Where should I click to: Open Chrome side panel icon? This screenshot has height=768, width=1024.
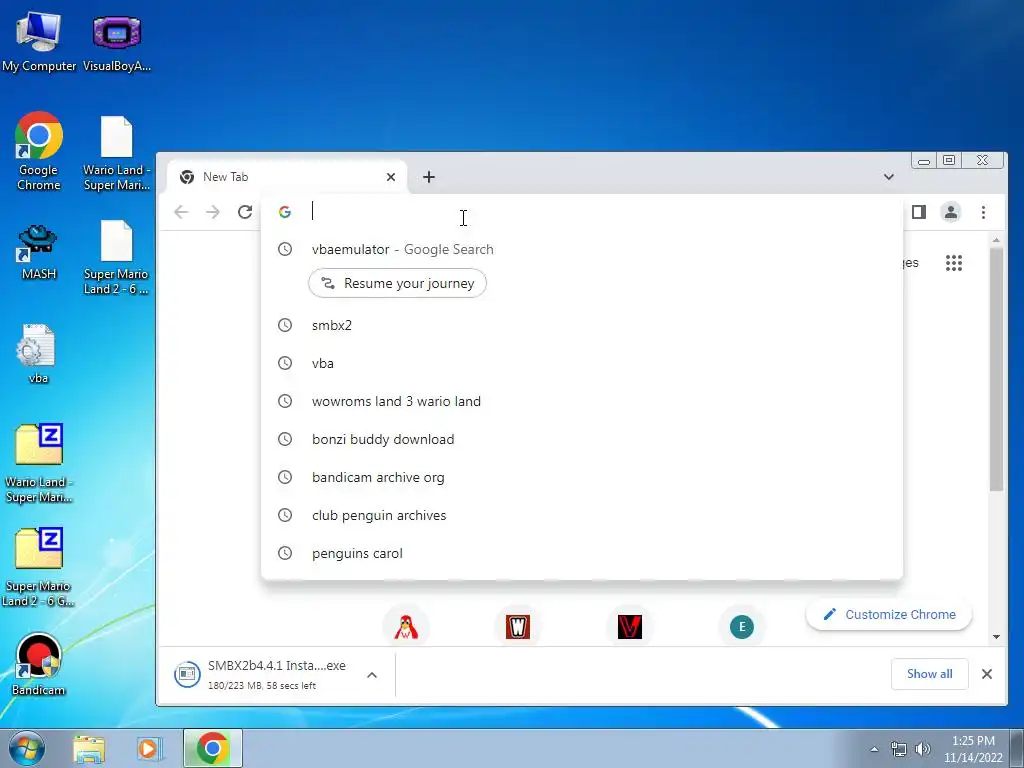919,212
